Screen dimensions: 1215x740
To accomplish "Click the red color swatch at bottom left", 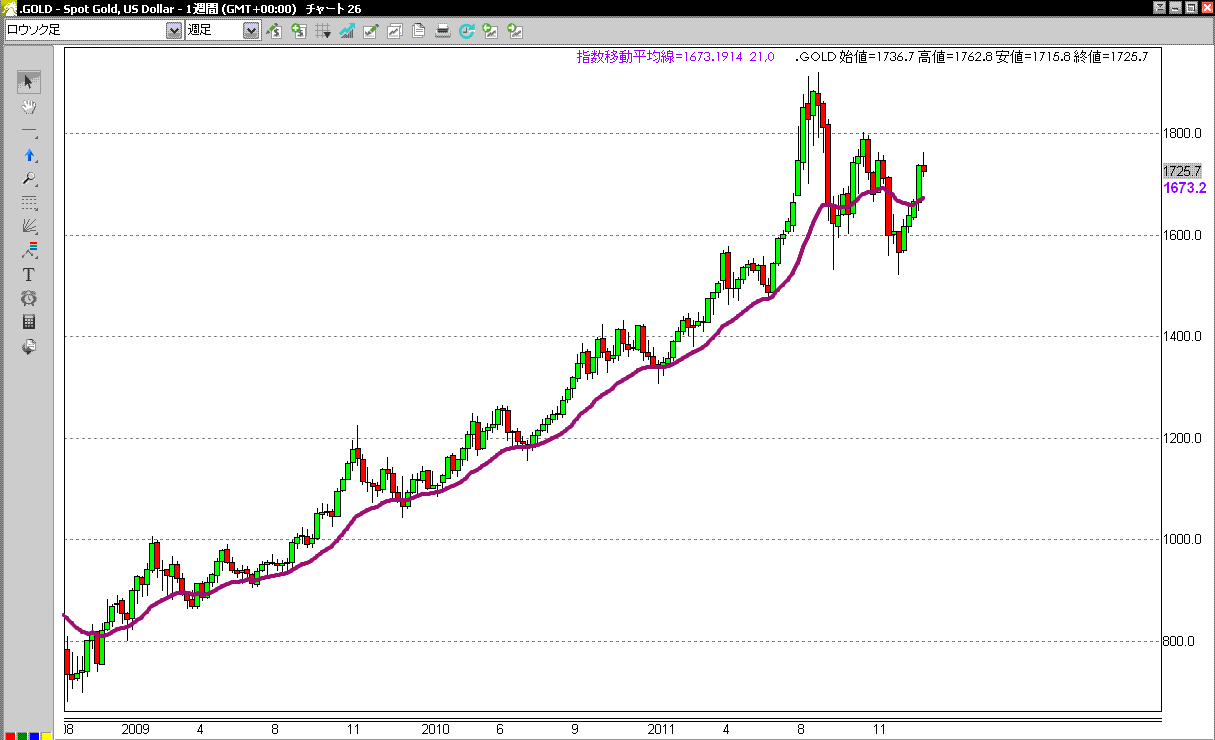I will click(9, 736).
